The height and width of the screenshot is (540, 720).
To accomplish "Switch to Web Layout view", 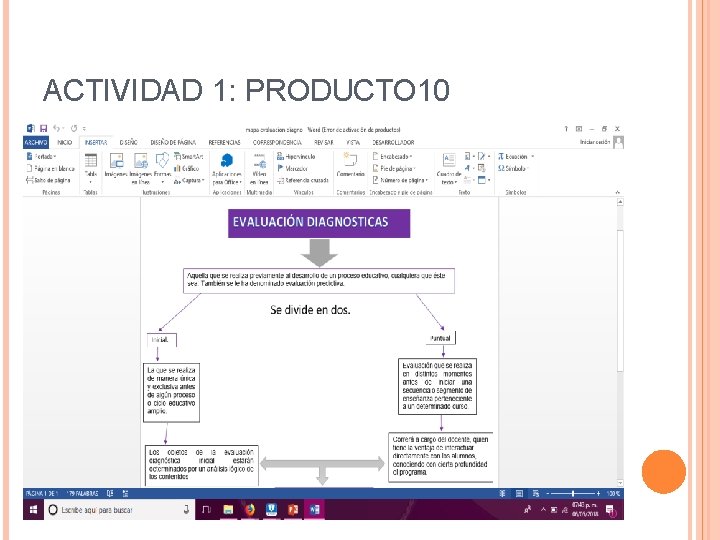I will [x=536, y=494].
